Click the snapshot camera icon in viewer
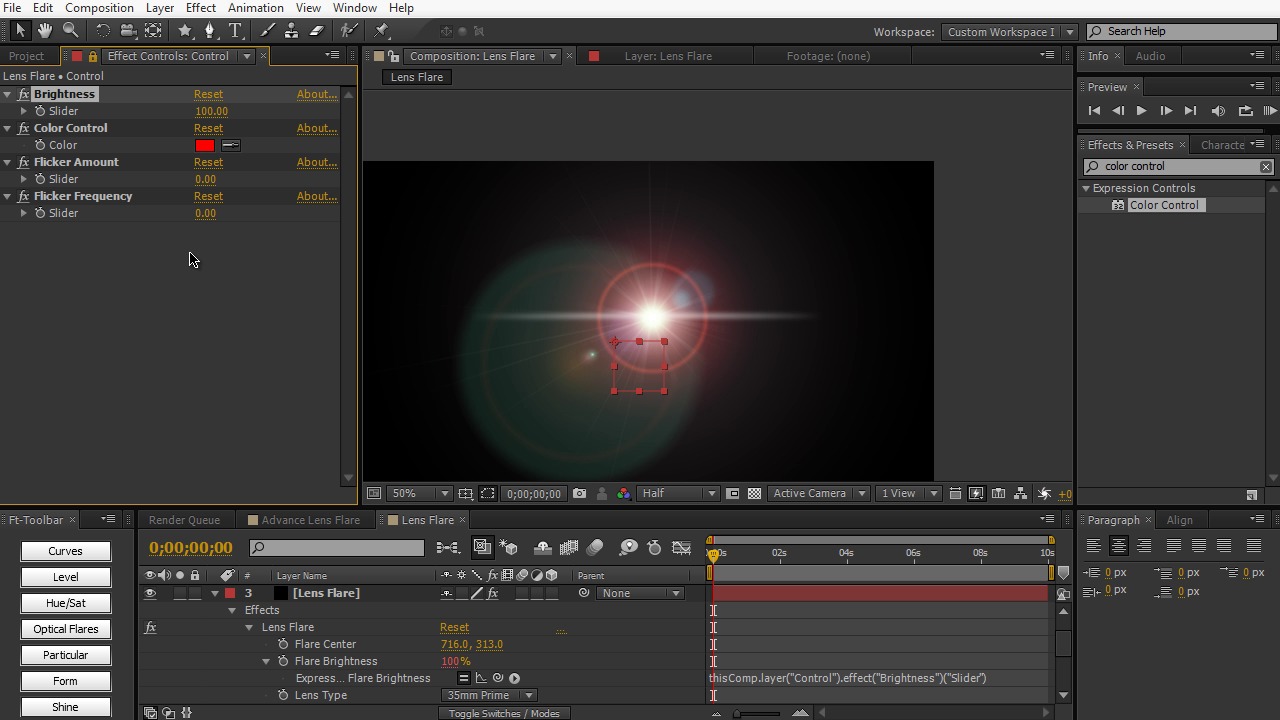The image size is (1280, 720). coord(579,494)
